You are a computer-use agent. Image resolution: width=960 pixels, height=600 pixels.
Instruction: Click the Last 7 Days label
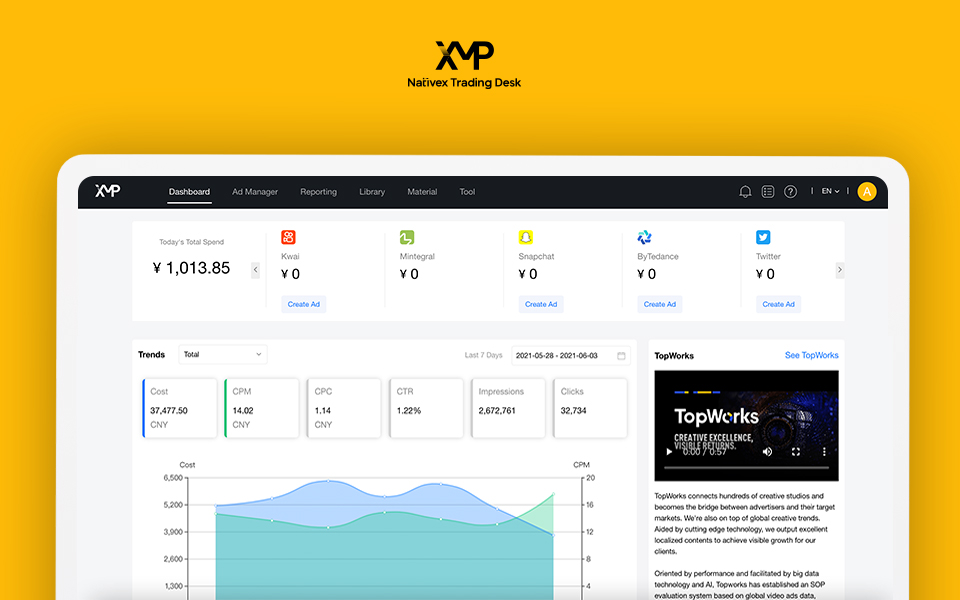coord(483,355)
